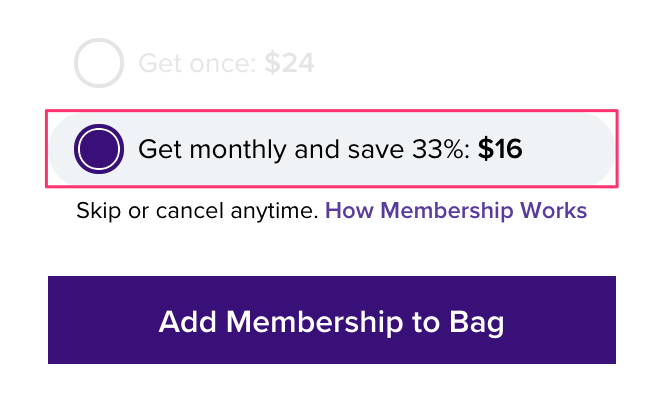The height and width of the screenshot is (410, 670).
Task: Click the empty gray radio circle
Action: (98, 64)
